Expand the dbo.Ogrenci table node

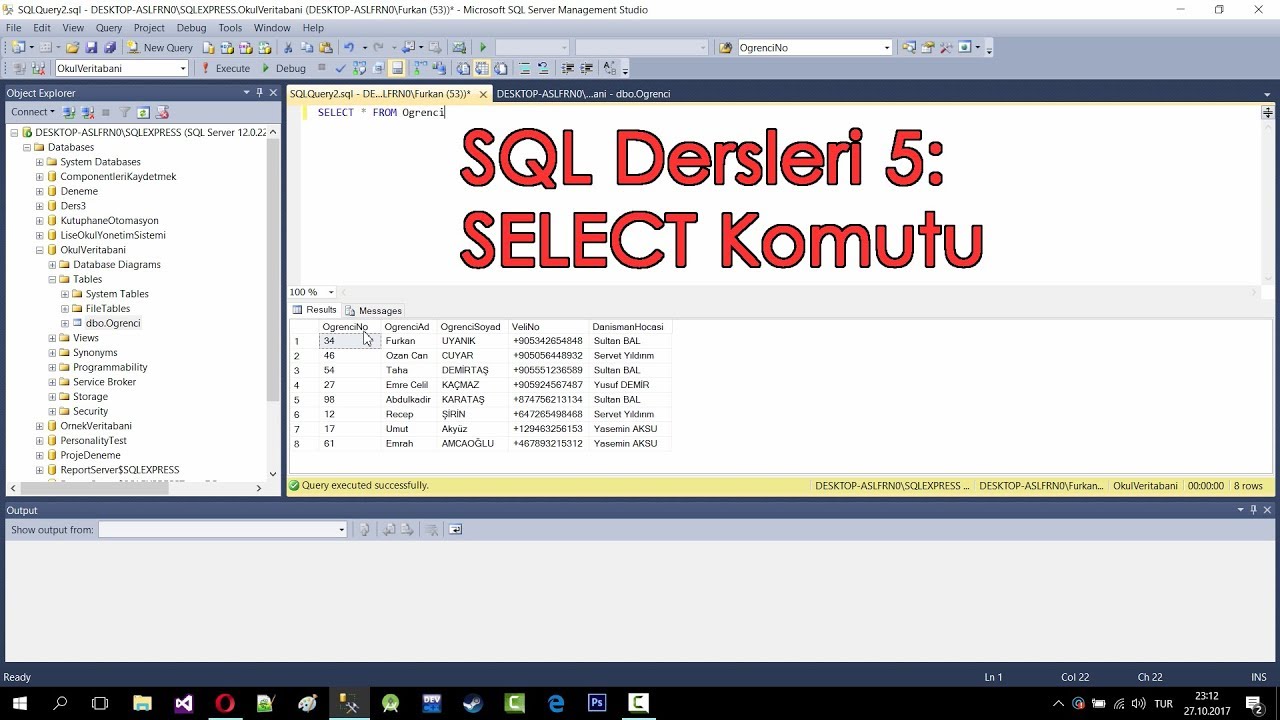[65, 323]
